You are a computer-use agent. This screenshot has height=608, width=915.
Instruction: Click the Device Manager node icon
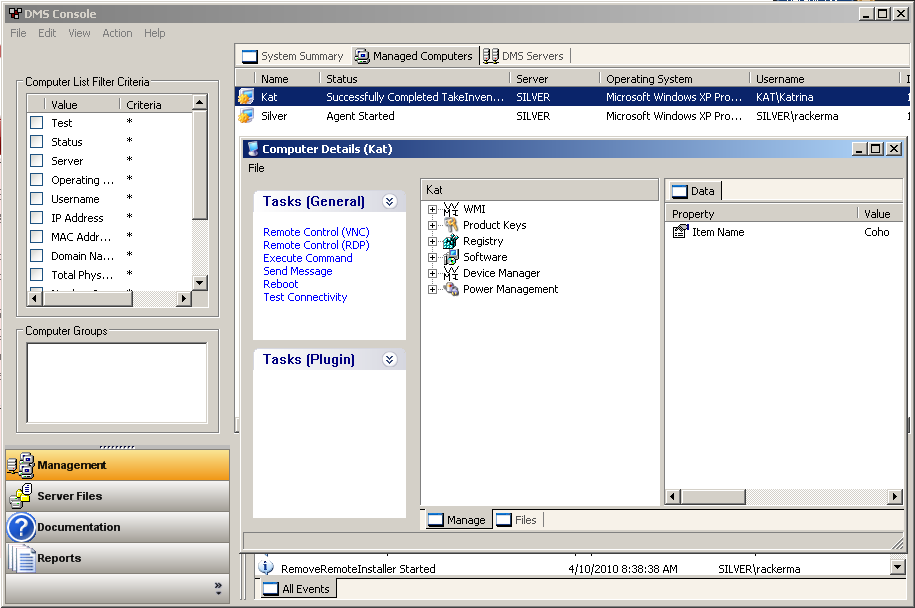451,273
